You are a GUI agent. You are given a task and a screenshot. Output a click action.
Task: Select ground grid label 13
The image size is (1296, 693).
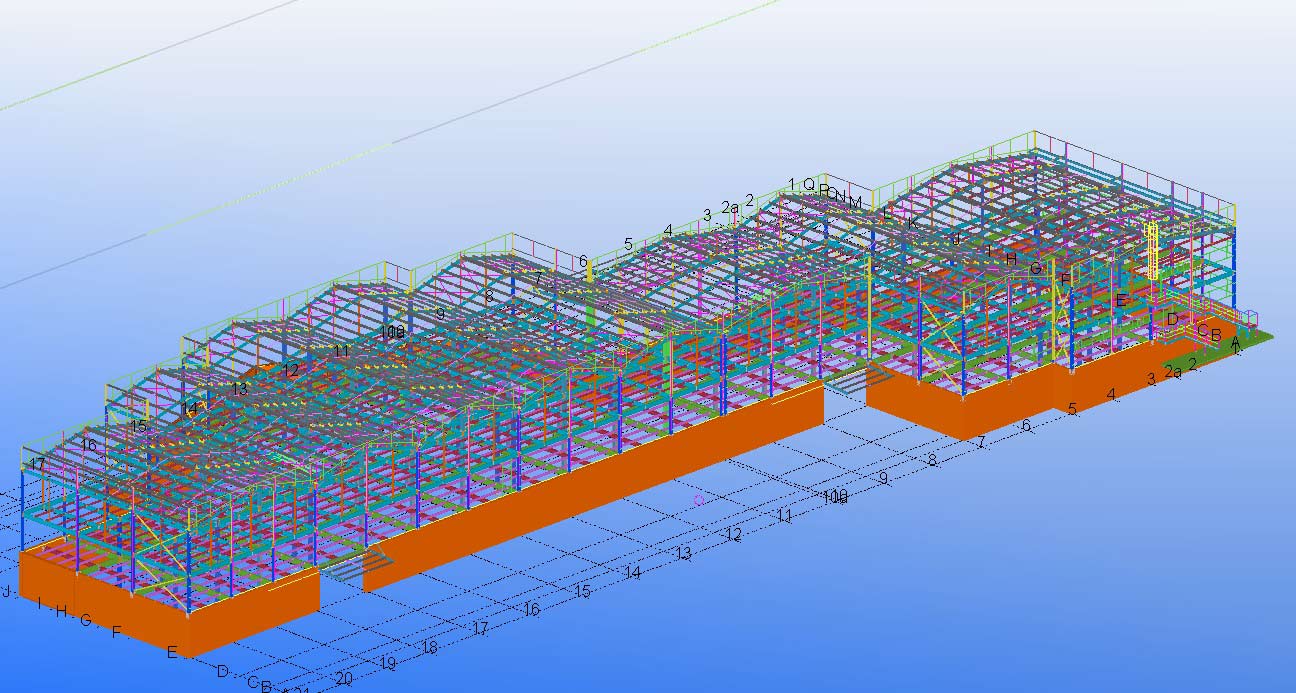[x=684, y=554]
